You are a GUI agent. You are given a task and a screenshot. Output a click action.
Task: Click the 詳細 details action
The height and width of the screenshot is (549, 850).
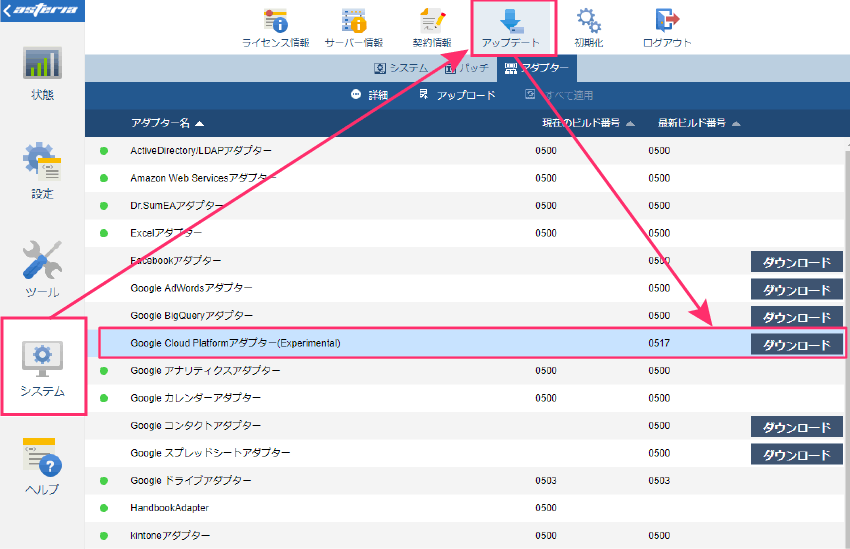369,95
